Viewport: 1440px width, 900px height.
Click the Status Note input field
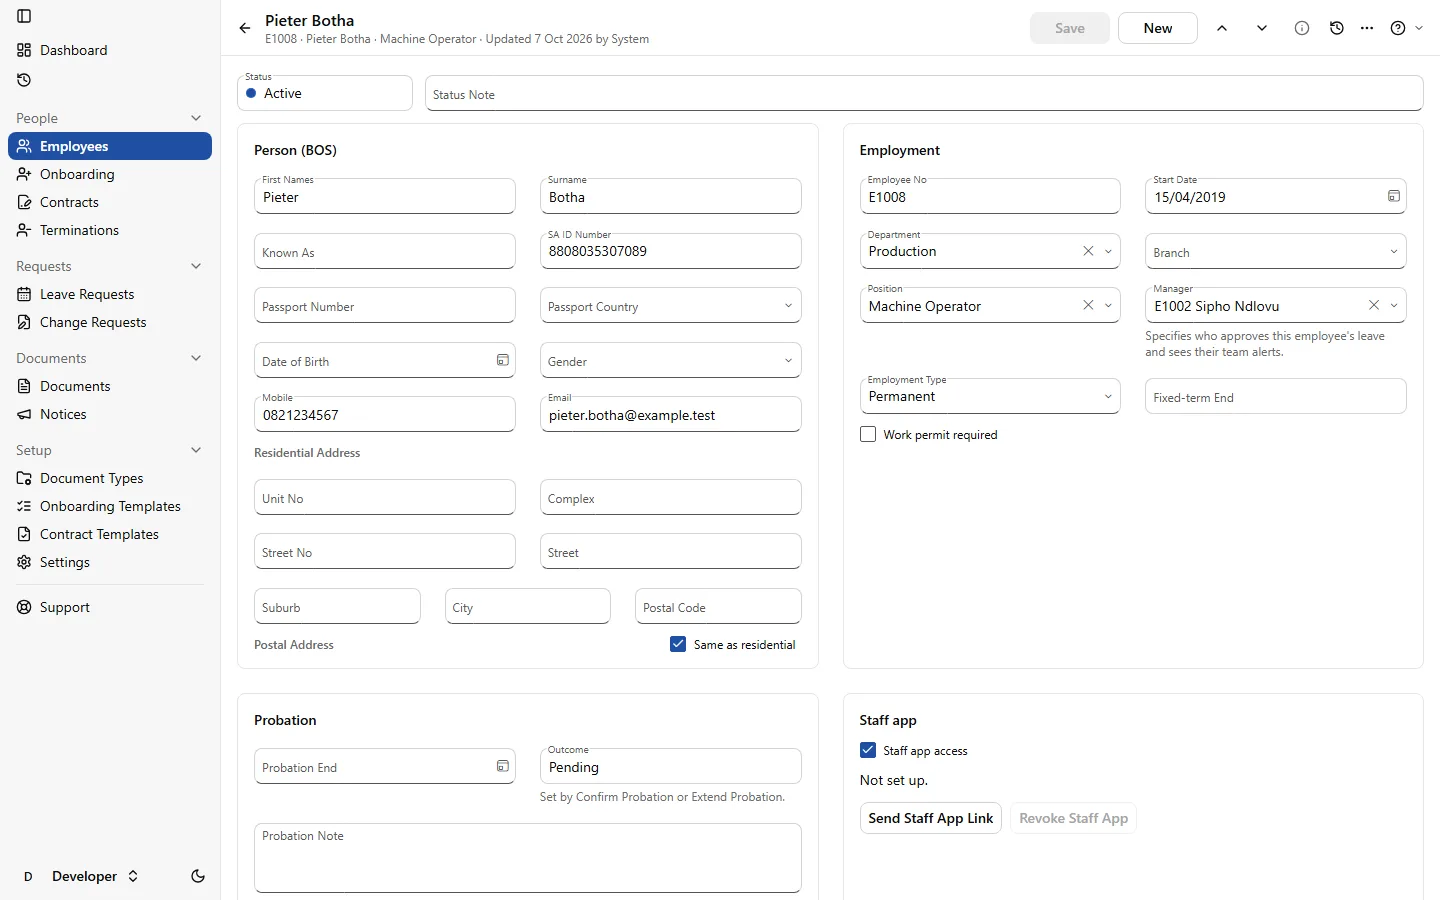pos(924,94)
